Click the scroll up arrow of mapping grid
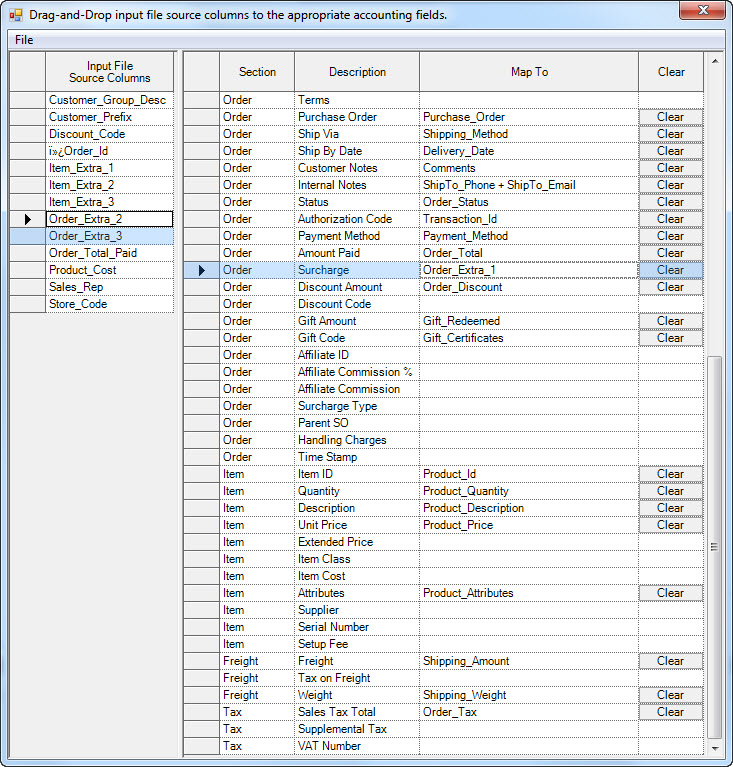 [715, 61]
